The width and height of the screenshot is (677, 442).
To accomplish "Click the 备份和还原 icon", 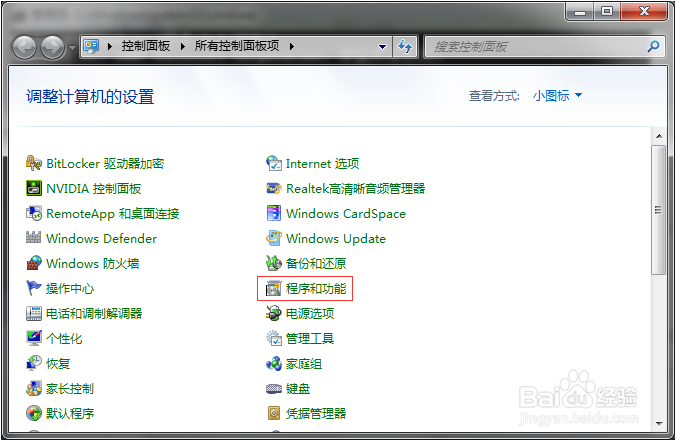I will 274,263.
